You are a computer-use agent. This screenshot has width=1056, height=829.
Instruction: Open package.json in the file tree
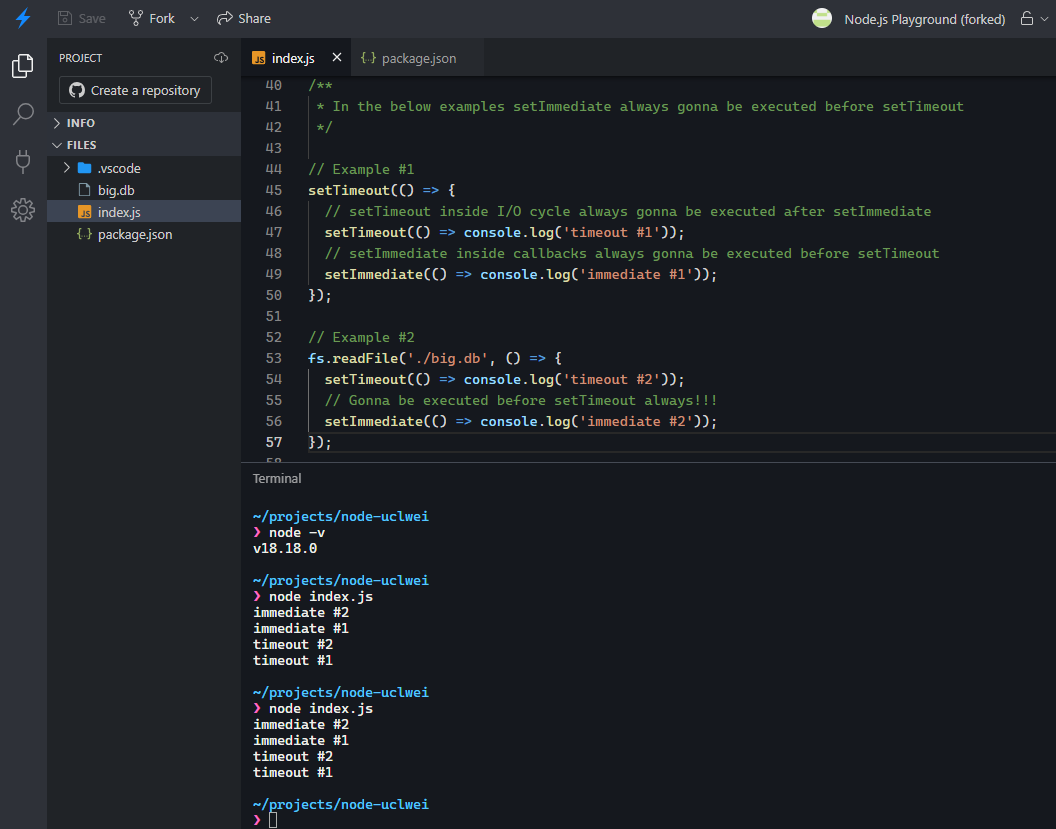pos(144,234)
